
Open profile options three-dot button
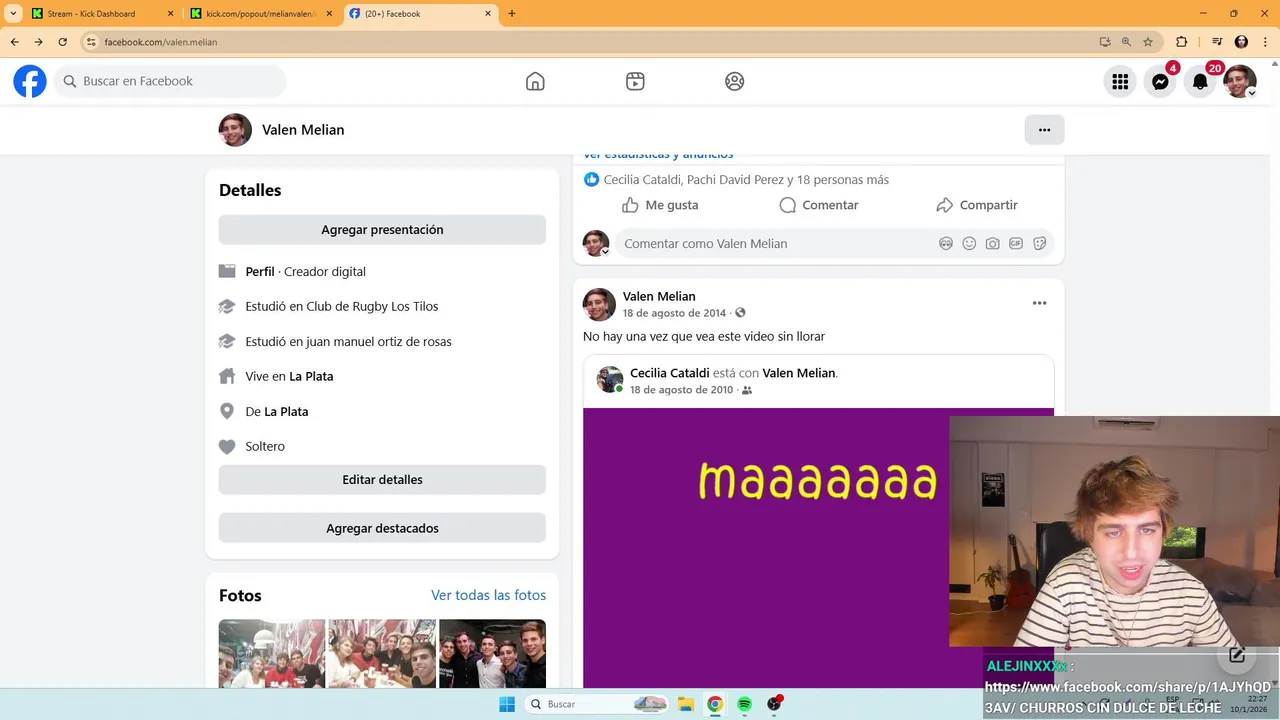pyautogui.click(x=1044, y=130)
